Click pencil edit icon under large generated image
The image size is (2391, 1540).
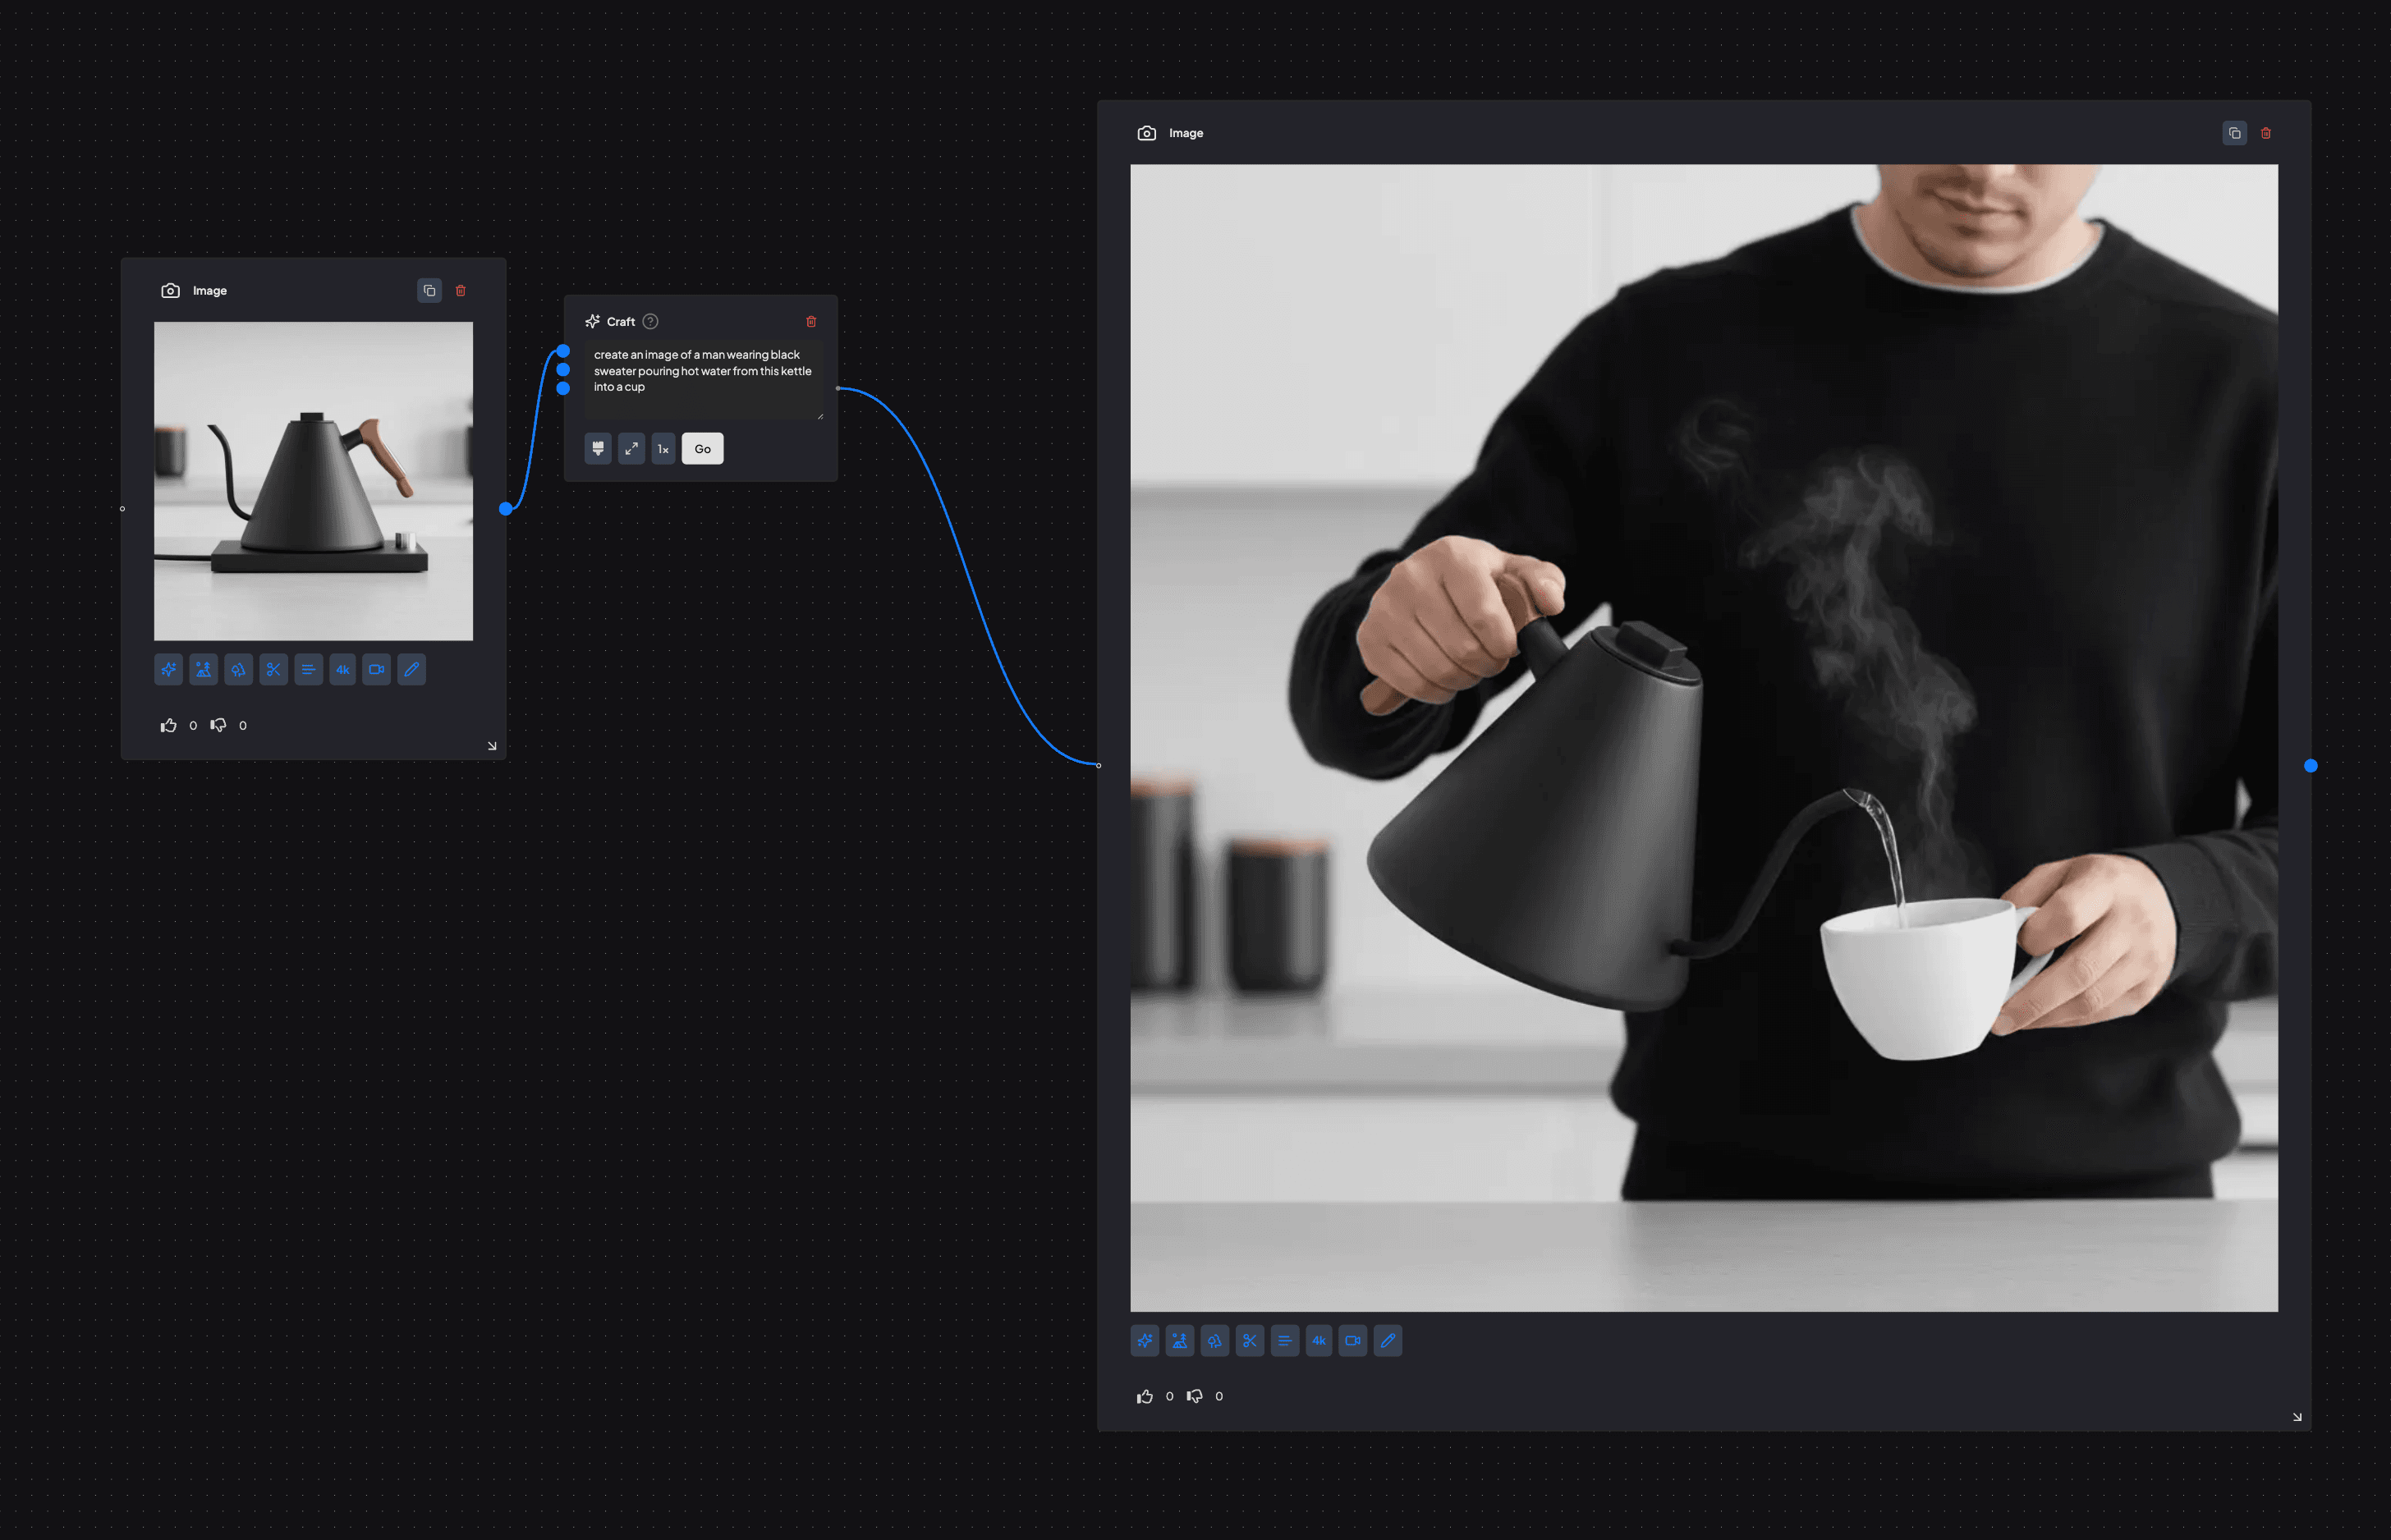1388,1341
